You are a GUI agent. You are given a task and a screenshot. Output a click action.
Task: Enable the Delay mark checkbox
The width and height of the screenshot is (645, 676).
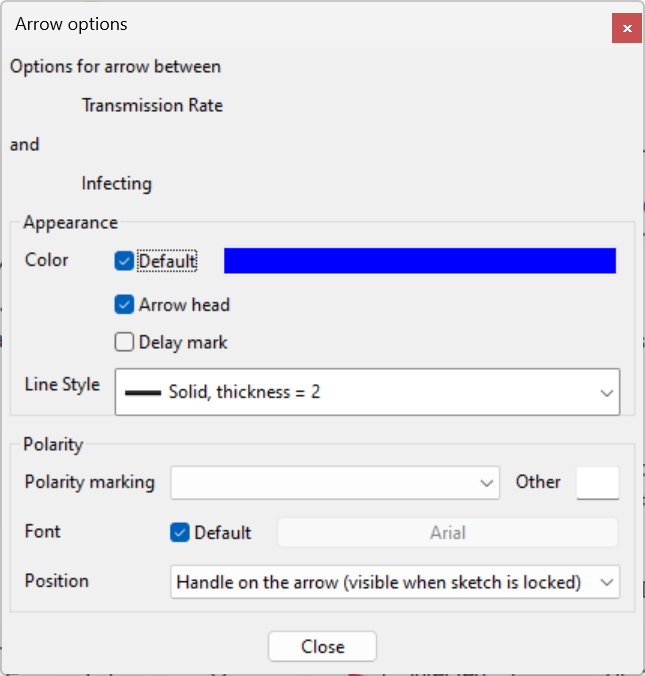tap(125, 342)
